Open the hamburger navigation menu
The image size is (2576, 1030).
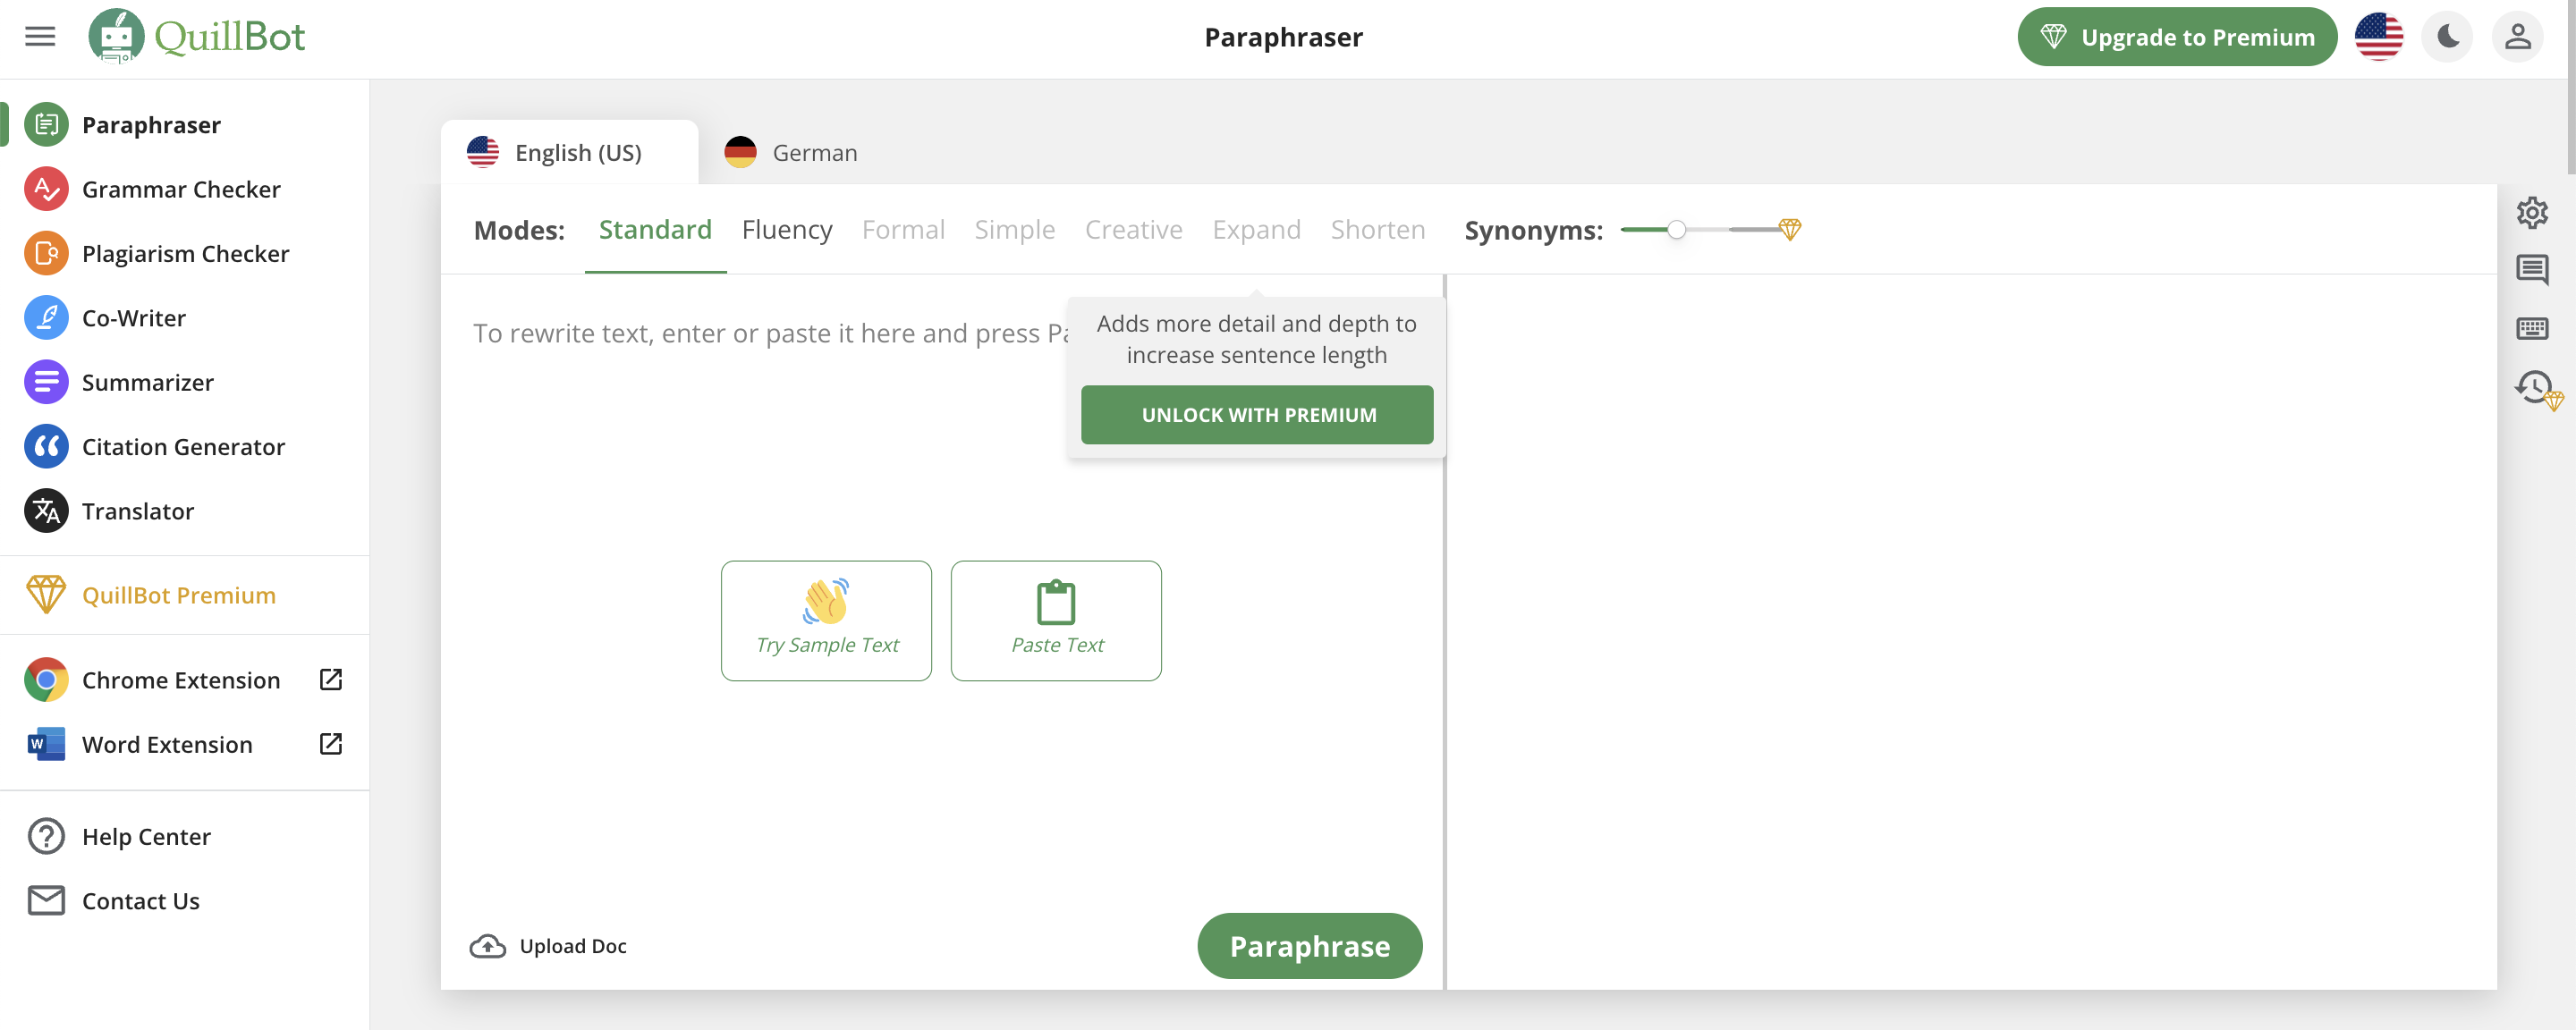click(40, 37)
